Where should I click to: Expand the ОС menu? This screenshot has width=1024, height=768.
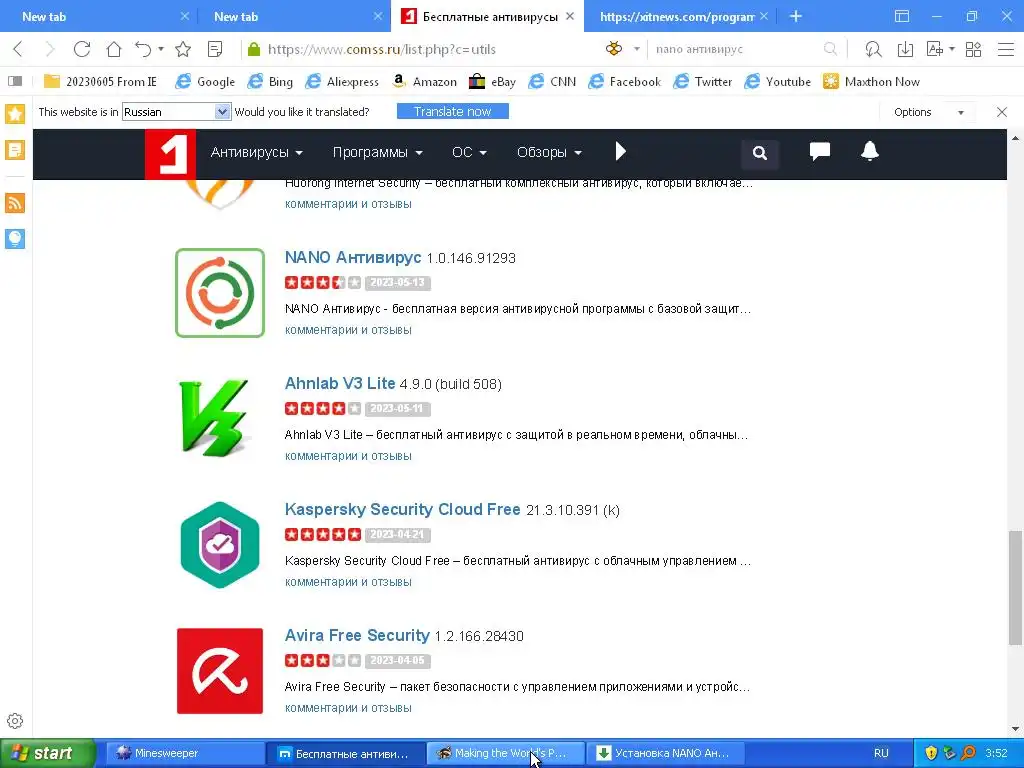point(469,152)
